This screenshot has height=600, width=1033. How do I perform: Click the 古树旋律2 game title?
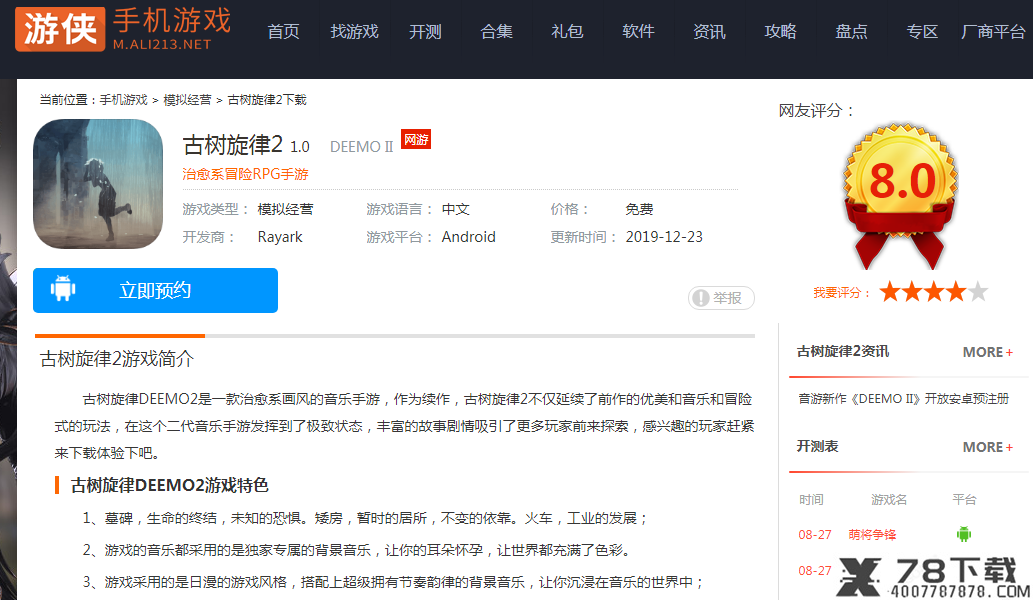233,145
